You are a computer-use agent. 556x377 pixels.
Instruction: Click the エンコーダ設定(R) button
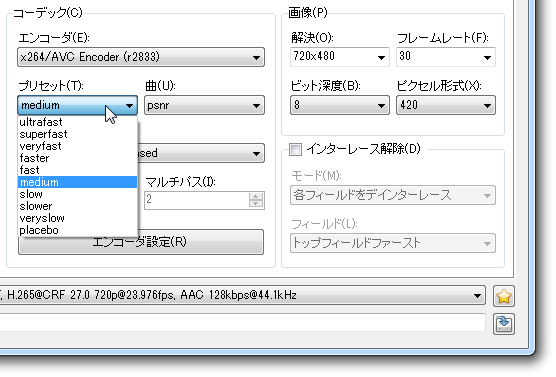(x=141, y=242)
